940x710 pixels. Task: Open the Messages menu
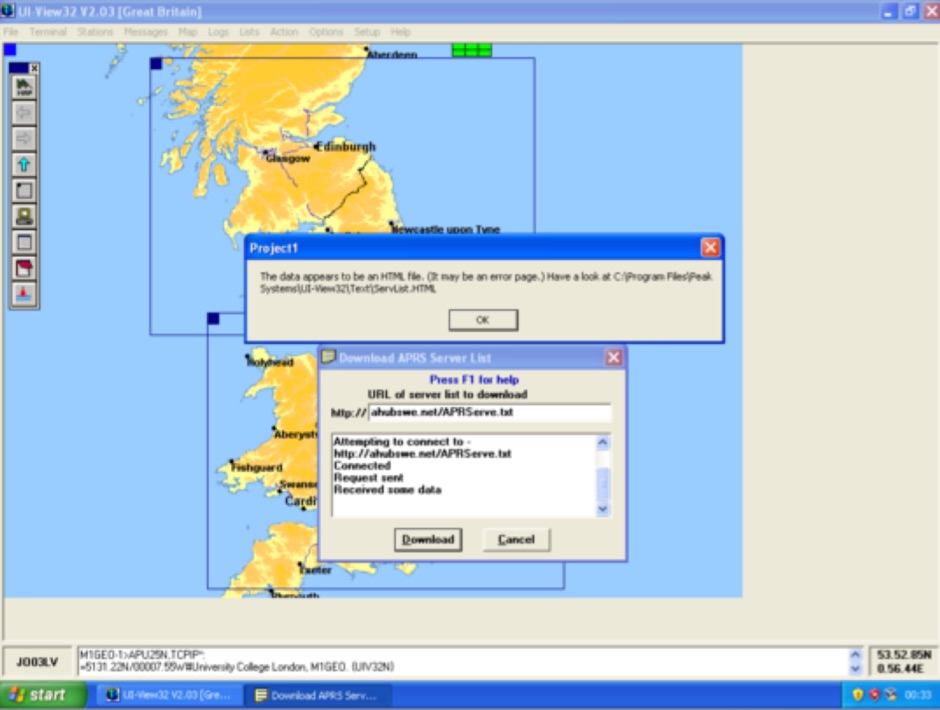(x=146, y=32)
